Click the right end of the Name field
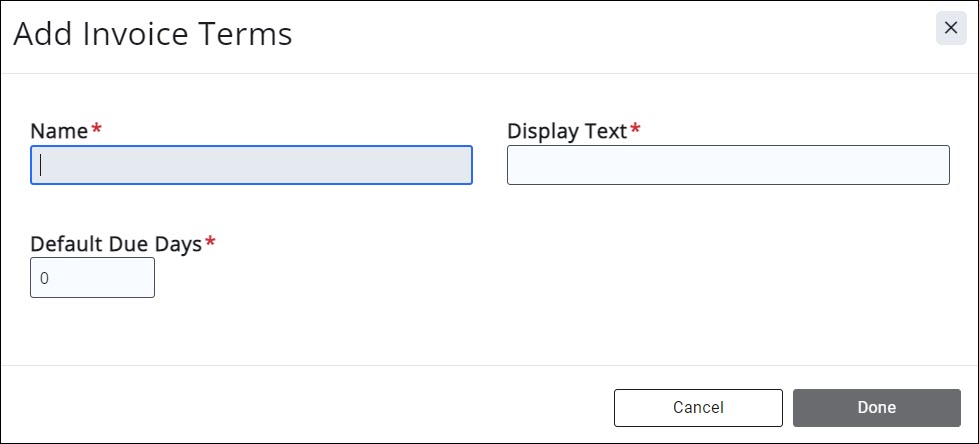 [x=460, y=165]
